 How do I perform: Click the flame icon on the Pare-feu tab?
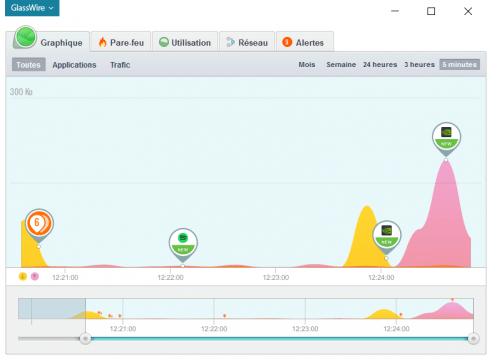pos(103,42)
